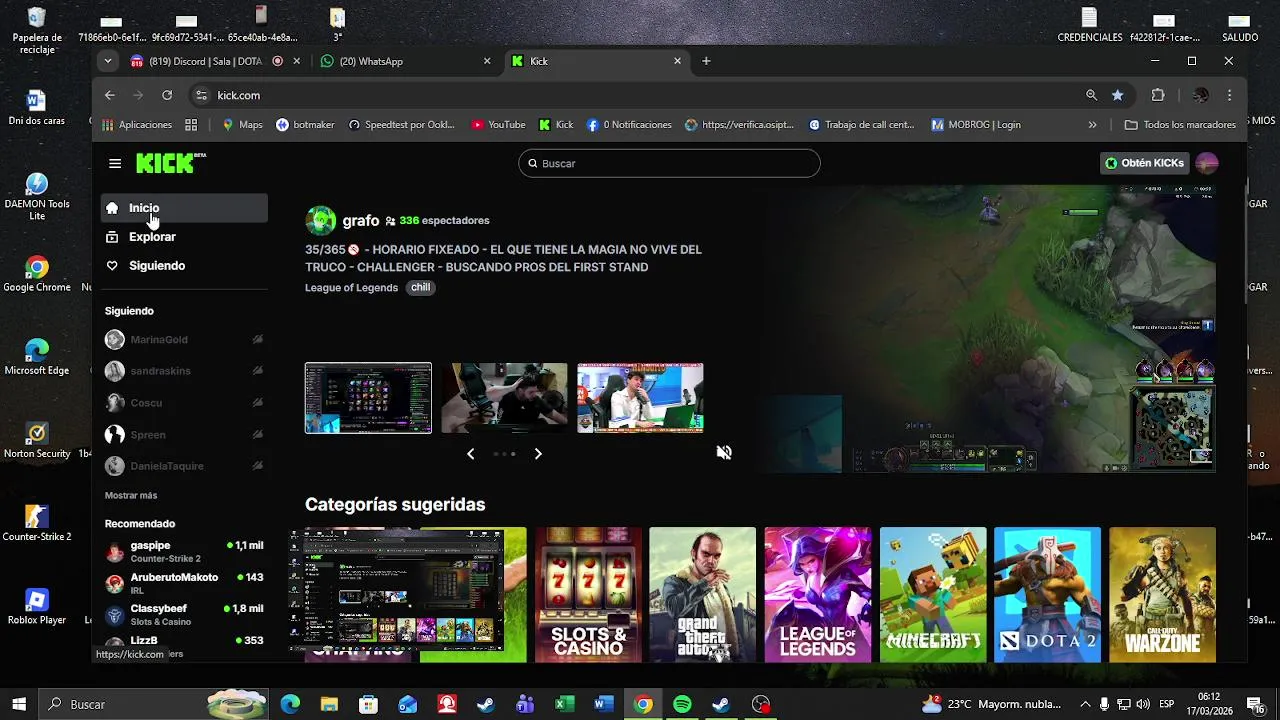Open followed channel DanielaTaquire

pos(184,466)
